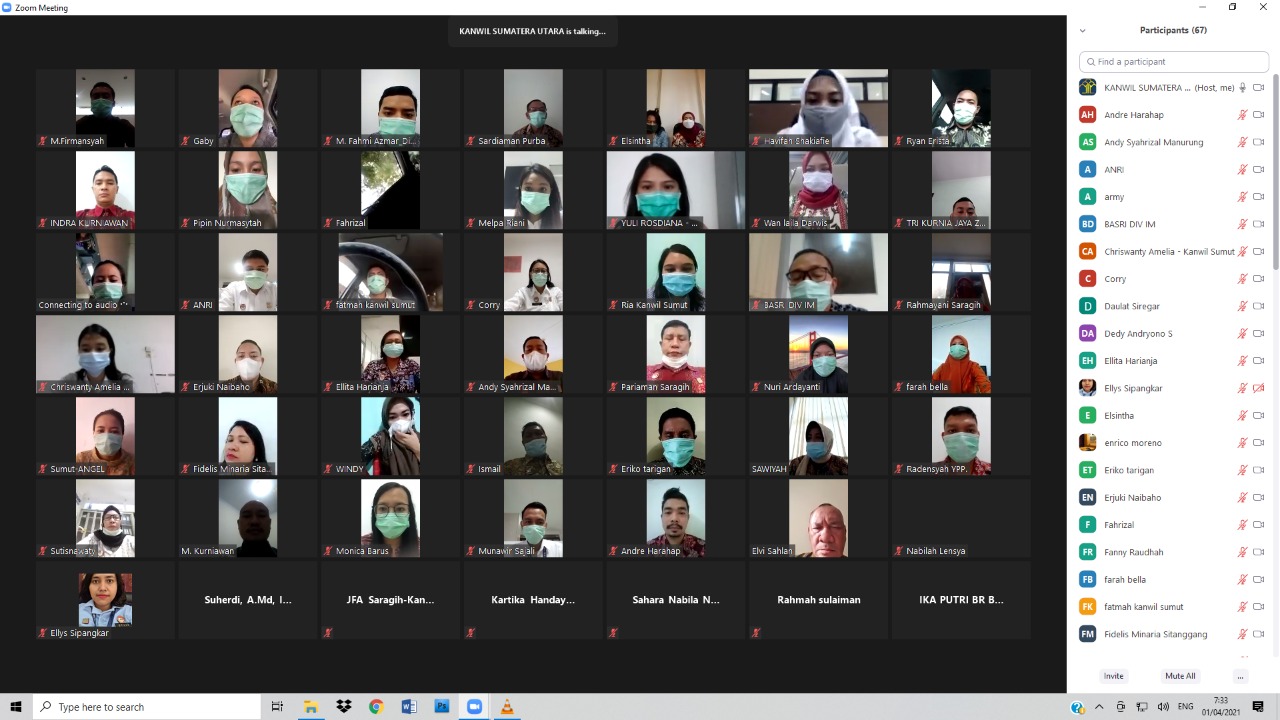Click the Mute All button
1280x720 pixels.
pos(1180,676)
